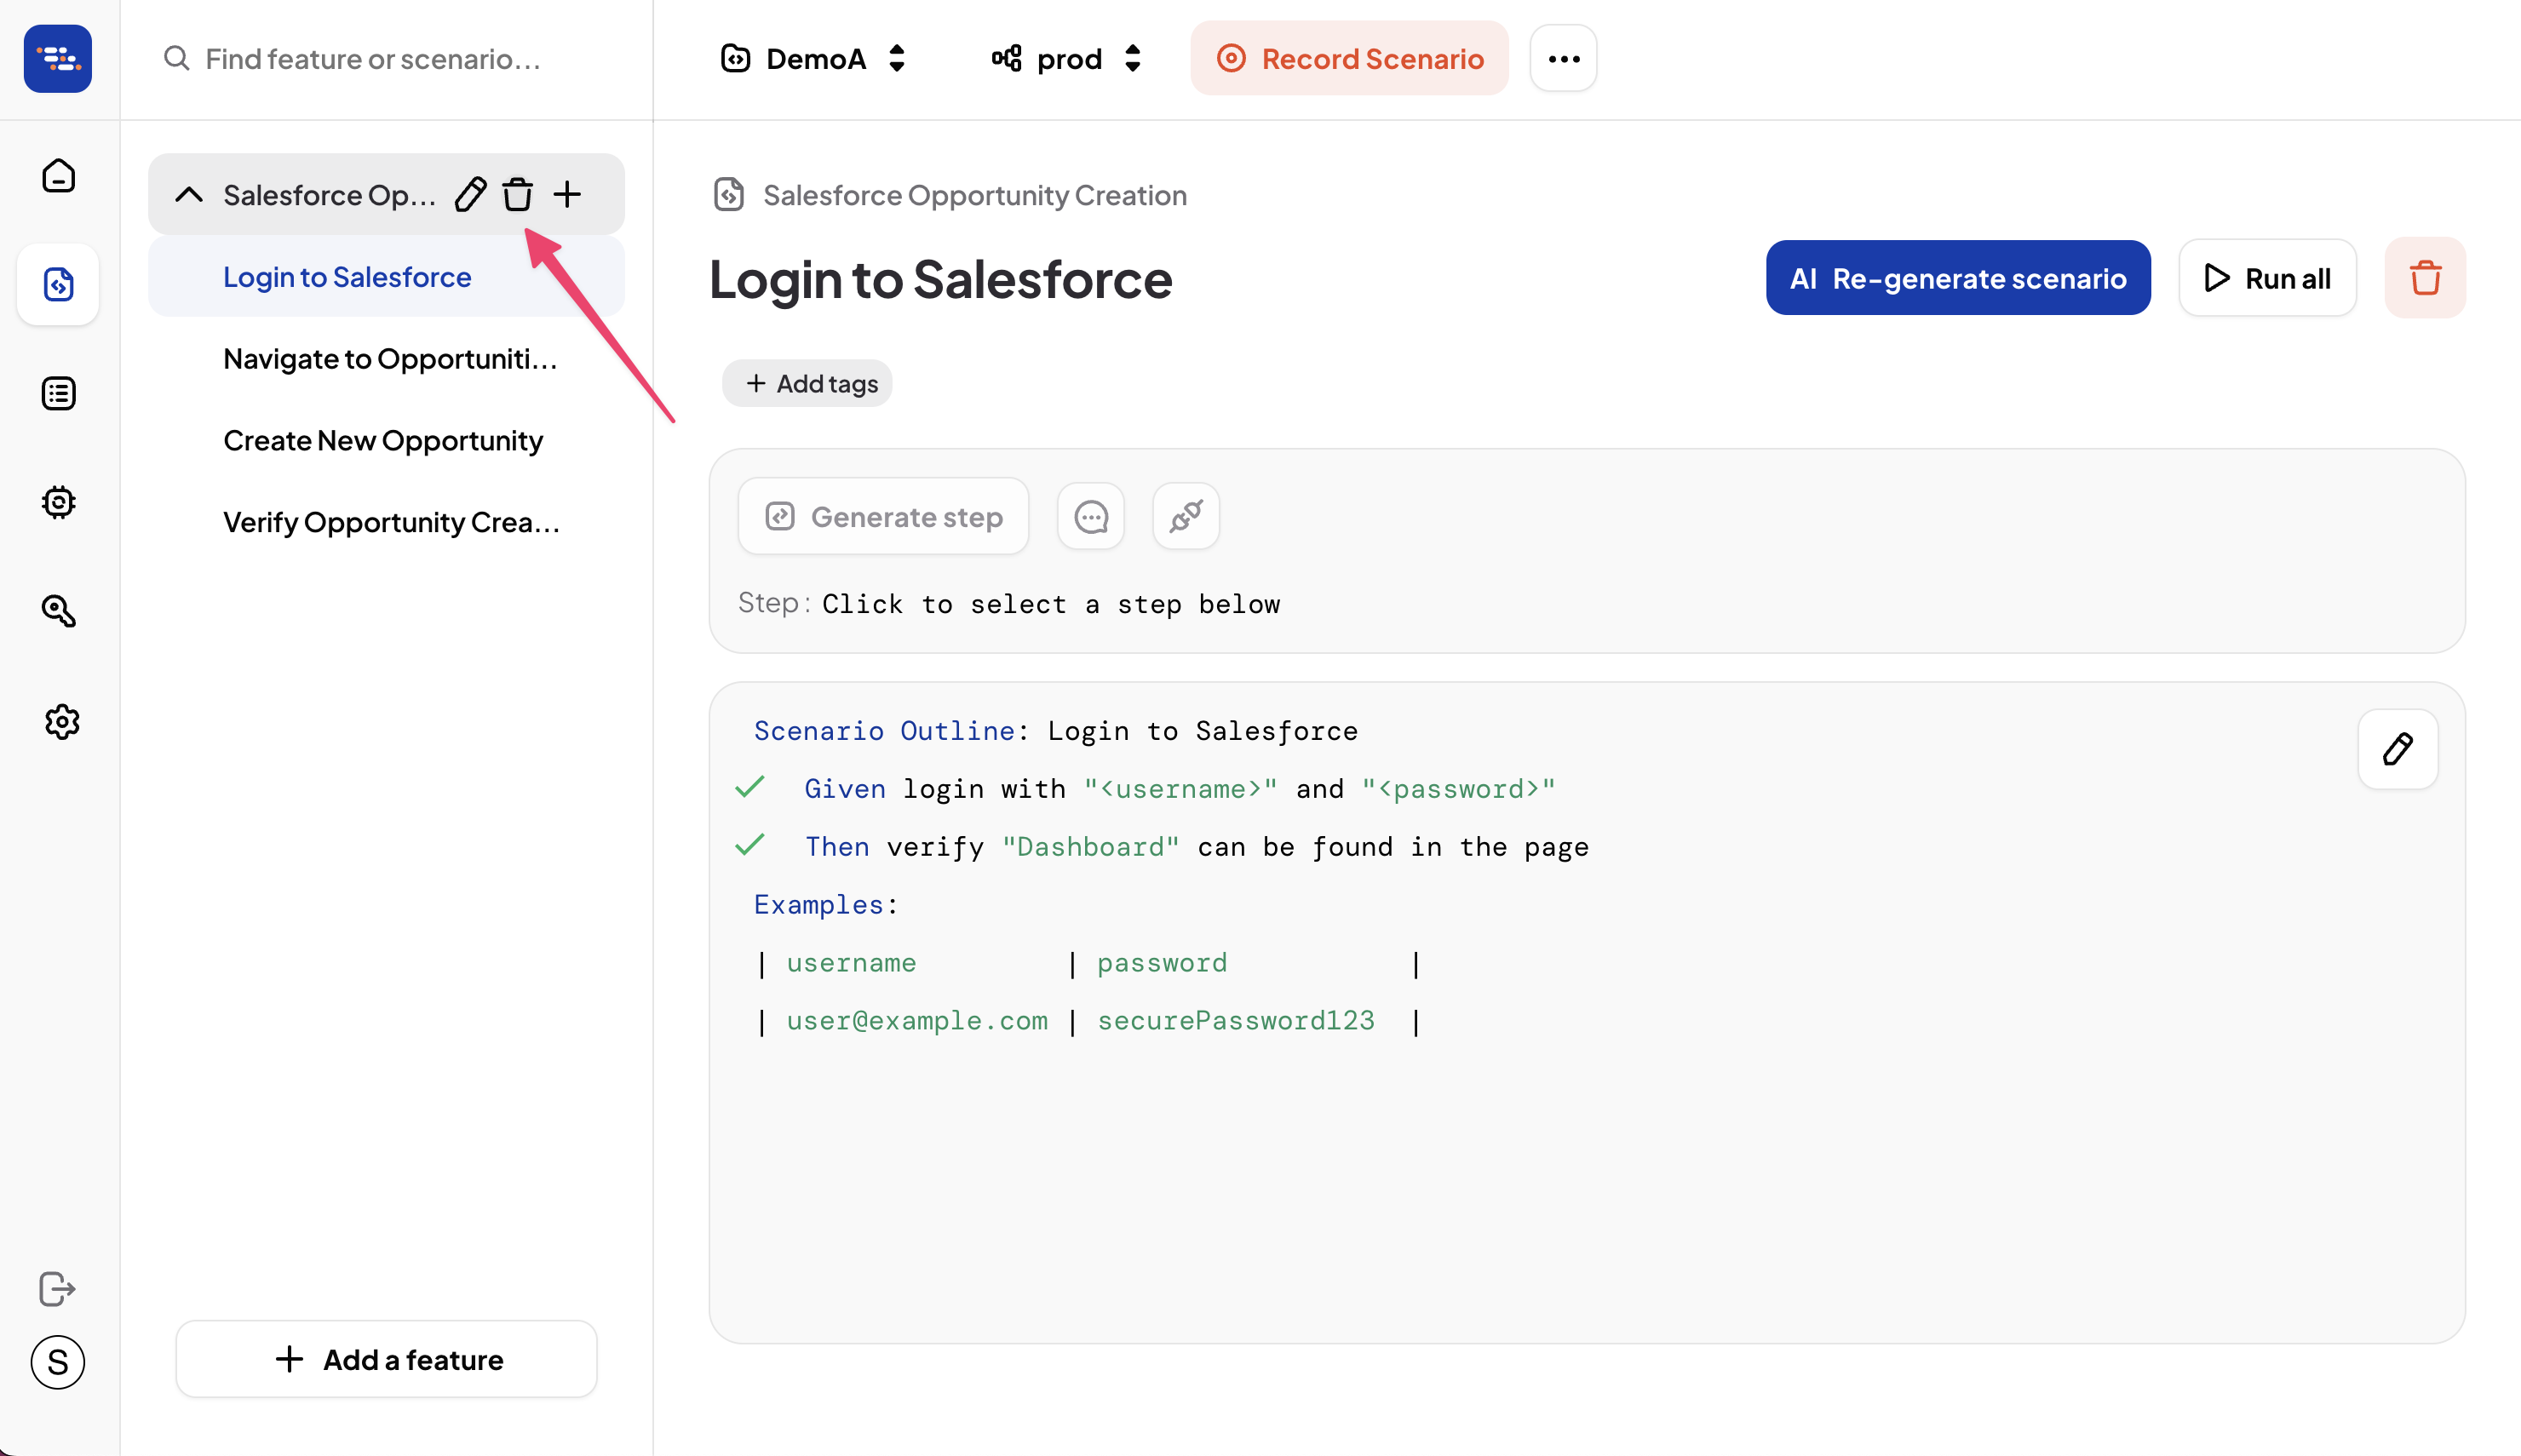The width and height of the screenshot is (2521, 1456).
Task: Click the Scenario Outline title line
Action: [1056, 731]
